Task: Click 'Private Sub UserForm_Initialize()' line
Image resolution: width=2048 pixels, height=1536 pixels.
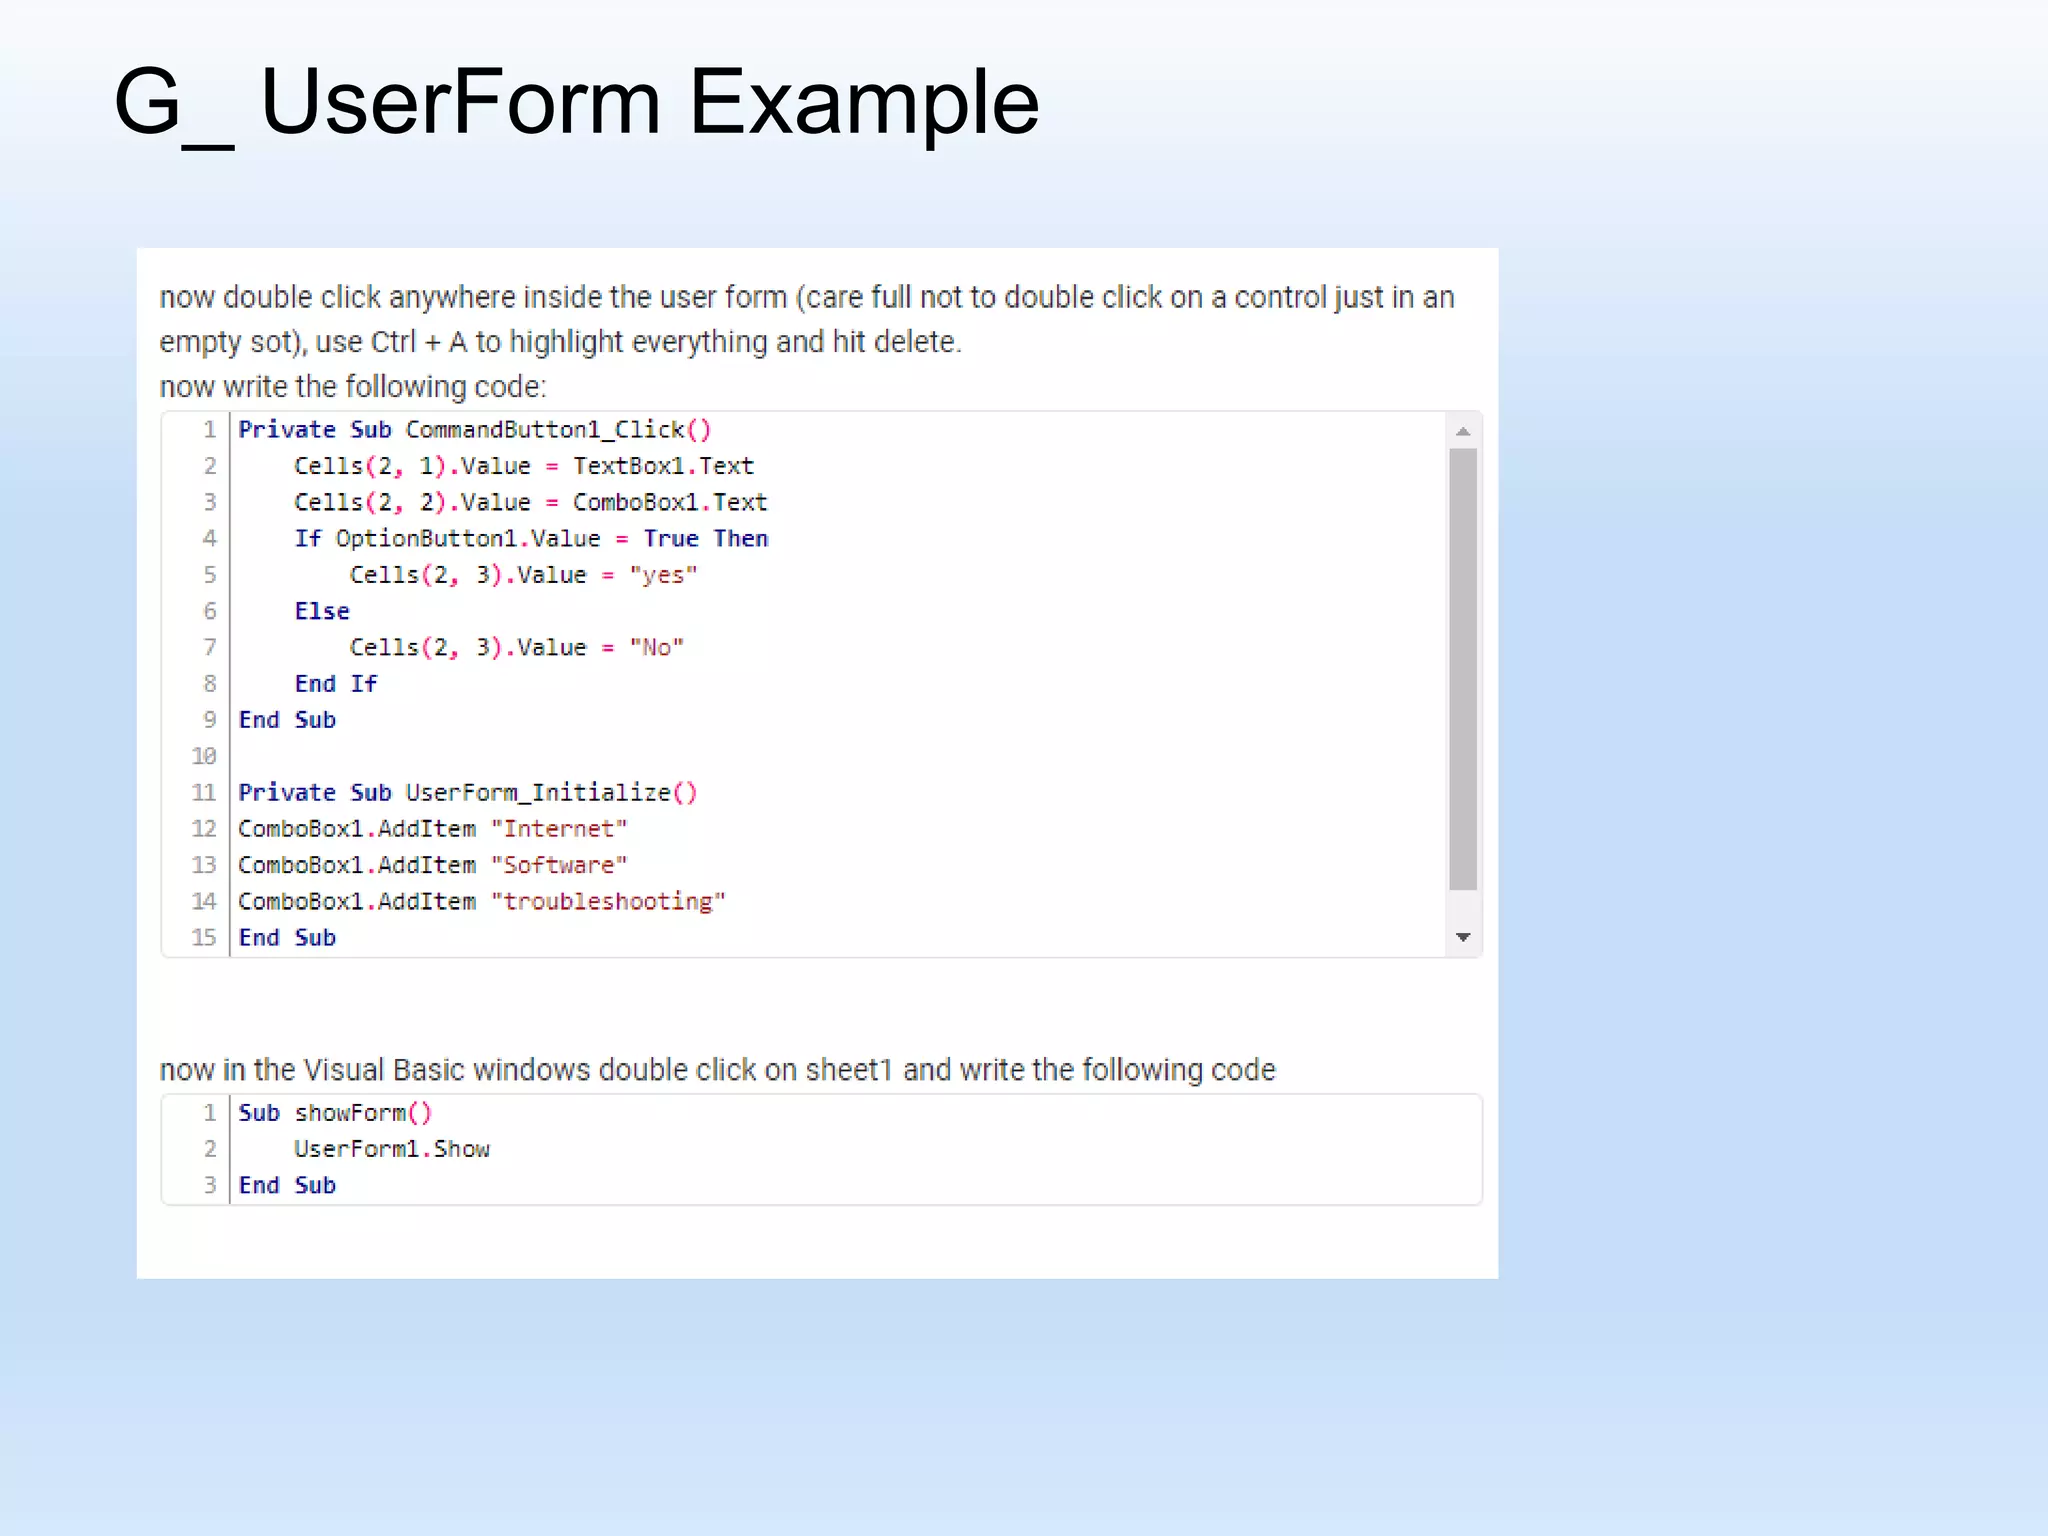Action: [468, 793]
